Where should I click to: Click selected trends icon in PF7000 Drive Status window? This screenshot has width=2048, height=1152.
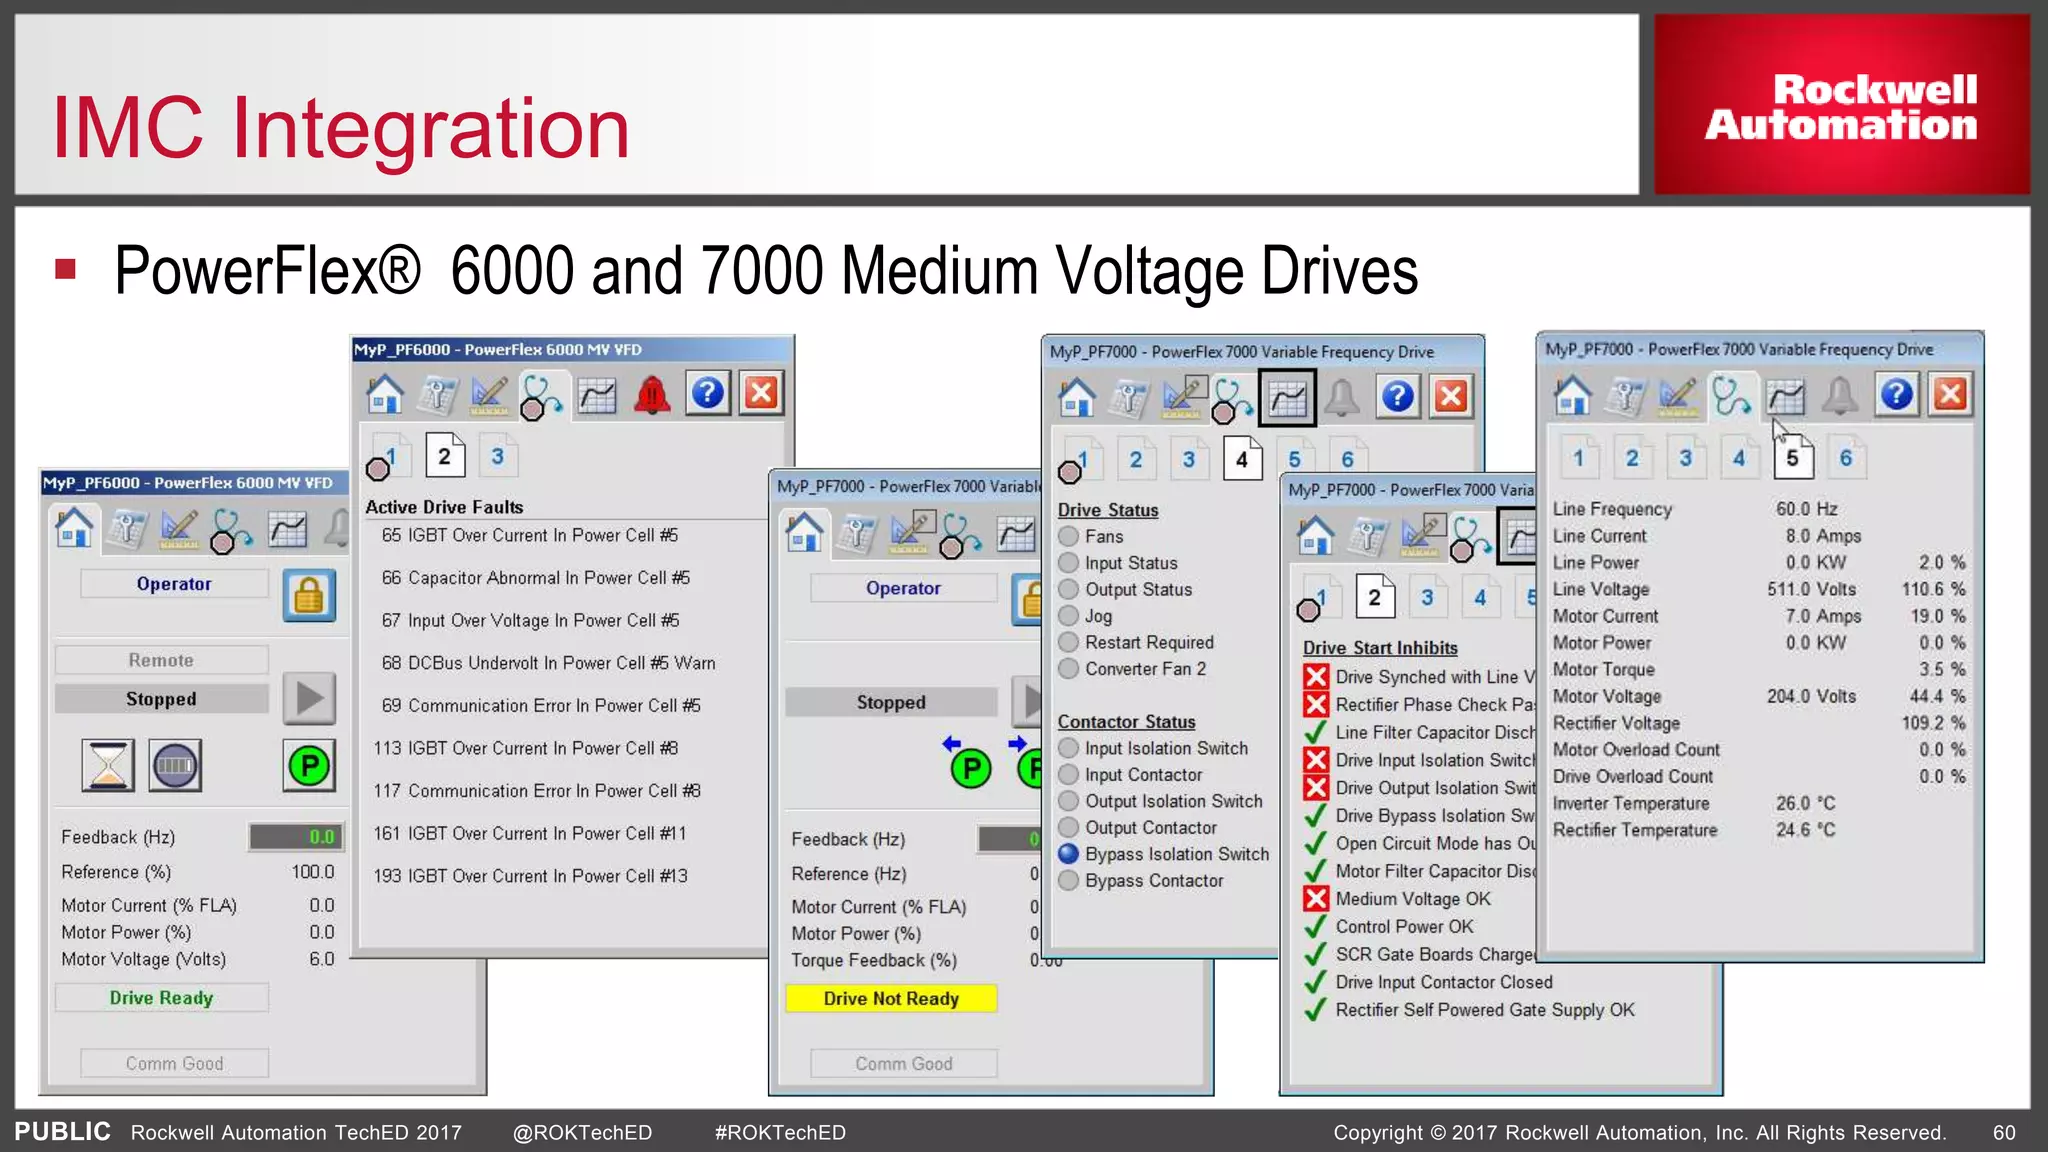(1287, 397)
